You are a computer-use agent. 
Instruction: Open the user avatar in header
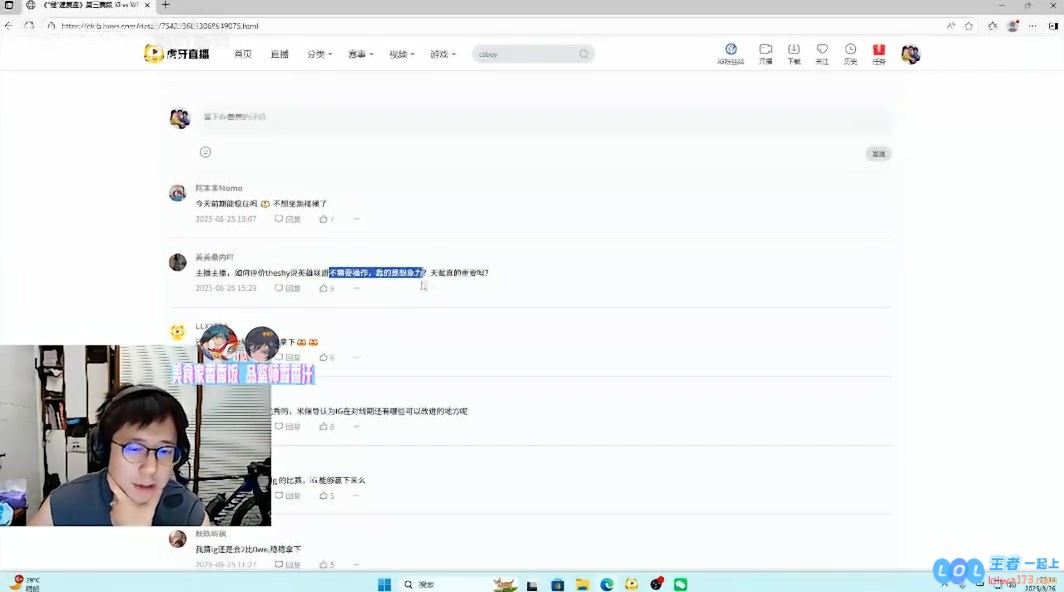pyautogui.click(x=911, y=54)
